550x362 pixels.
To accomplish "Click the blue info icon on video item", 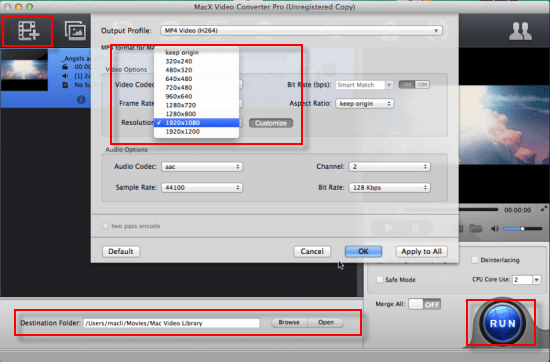I will [81, 100].
